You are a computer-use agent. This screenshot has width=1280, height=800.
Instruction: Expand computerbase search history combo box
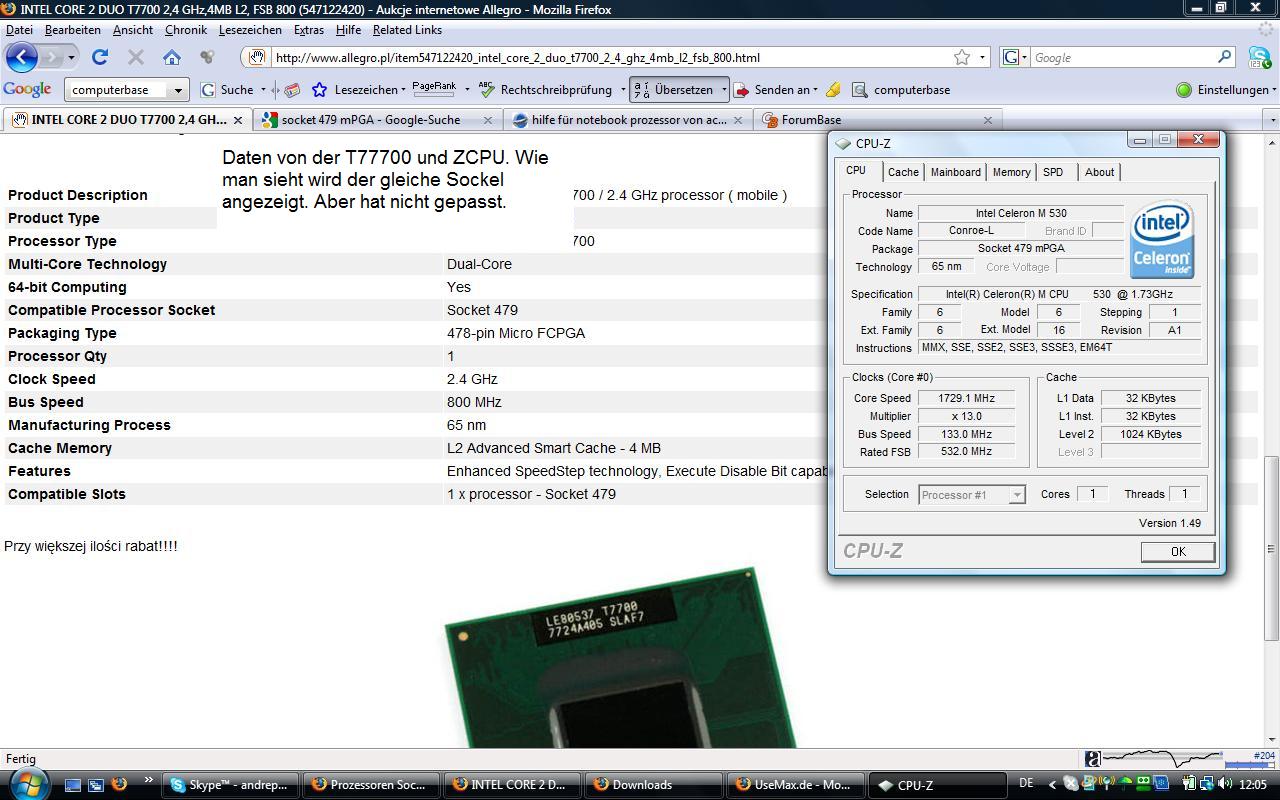coord(178,90)
